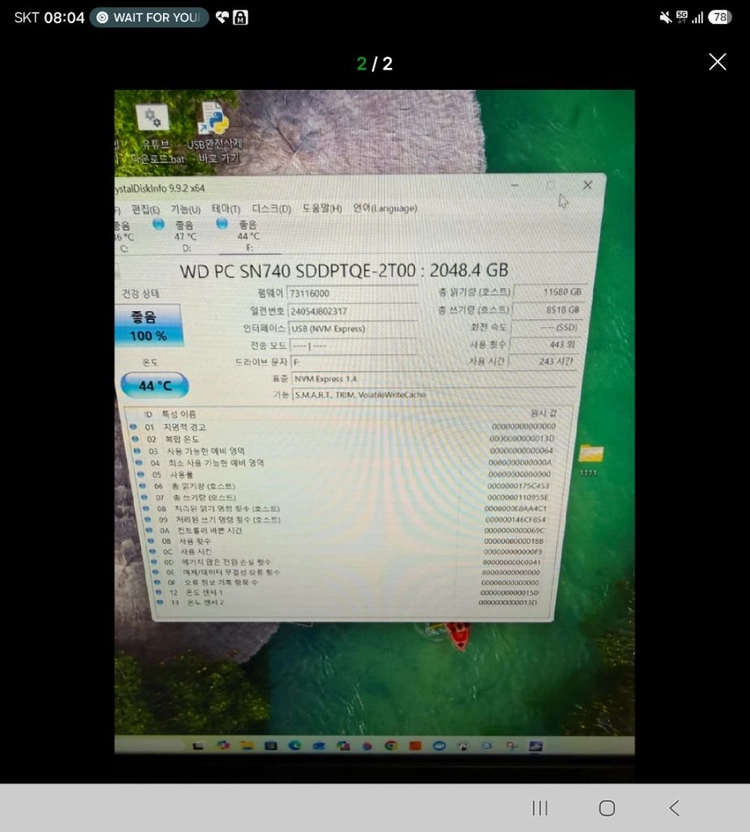This screenshot has width=750, height=832.
Task: Click the interface field USB (NVM Express)
Action: coord(352,328)
